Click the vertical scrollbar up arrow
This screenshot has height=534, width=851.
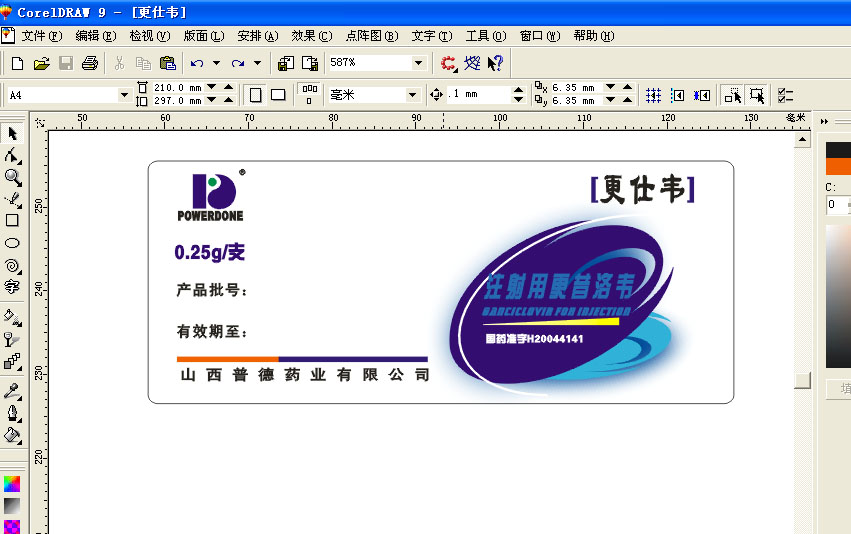point(803,141)
